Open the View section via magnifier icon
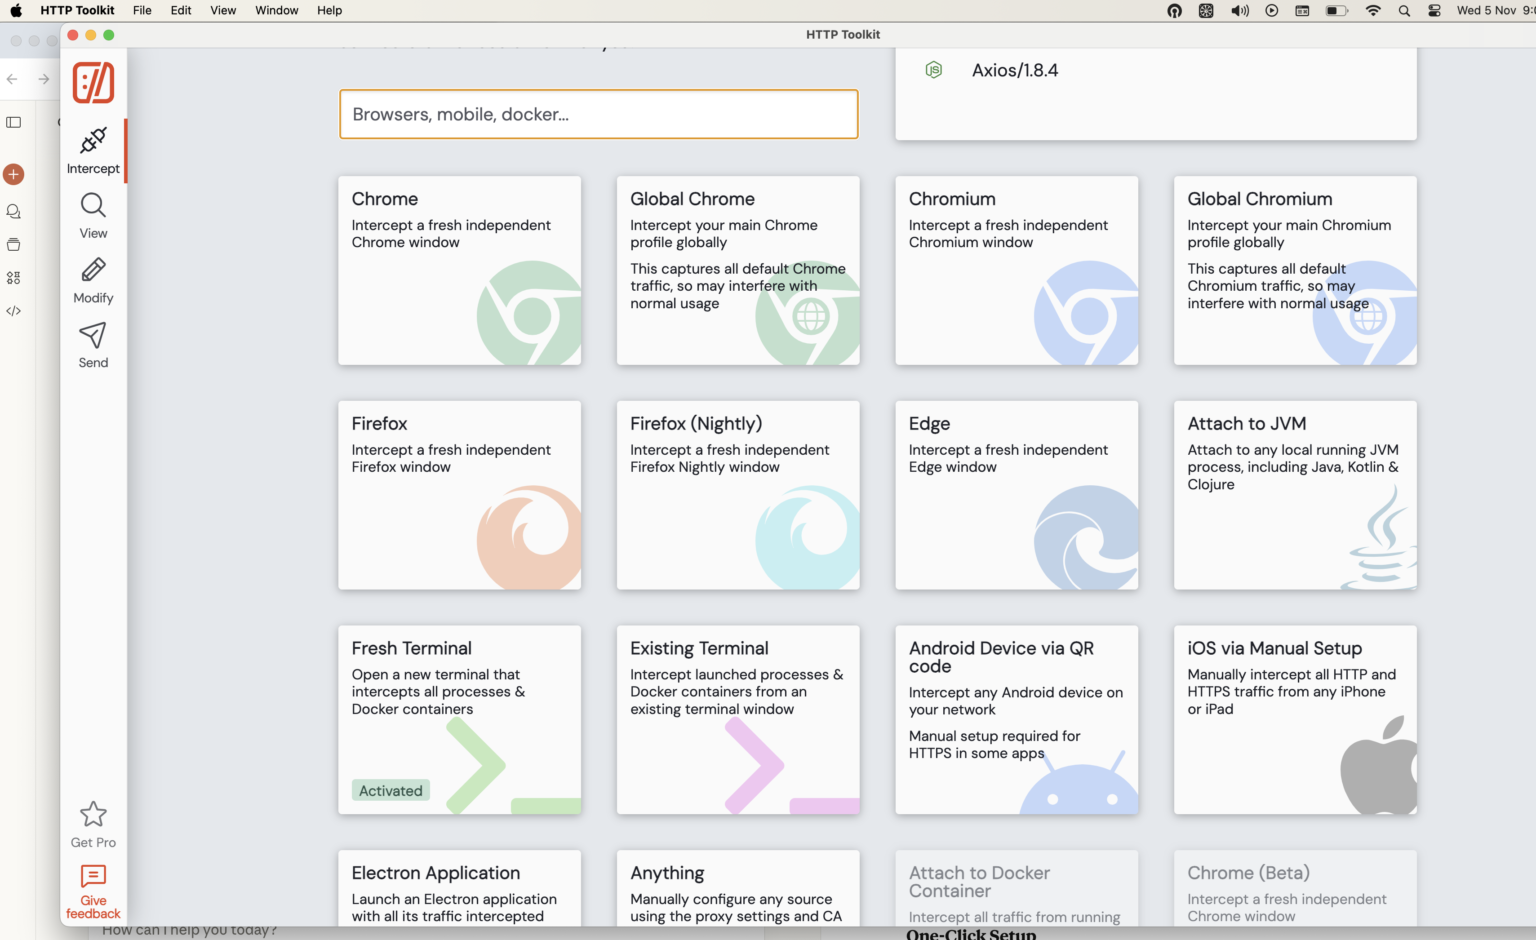Screen dimensions: 1536x940 pos(92,215)
